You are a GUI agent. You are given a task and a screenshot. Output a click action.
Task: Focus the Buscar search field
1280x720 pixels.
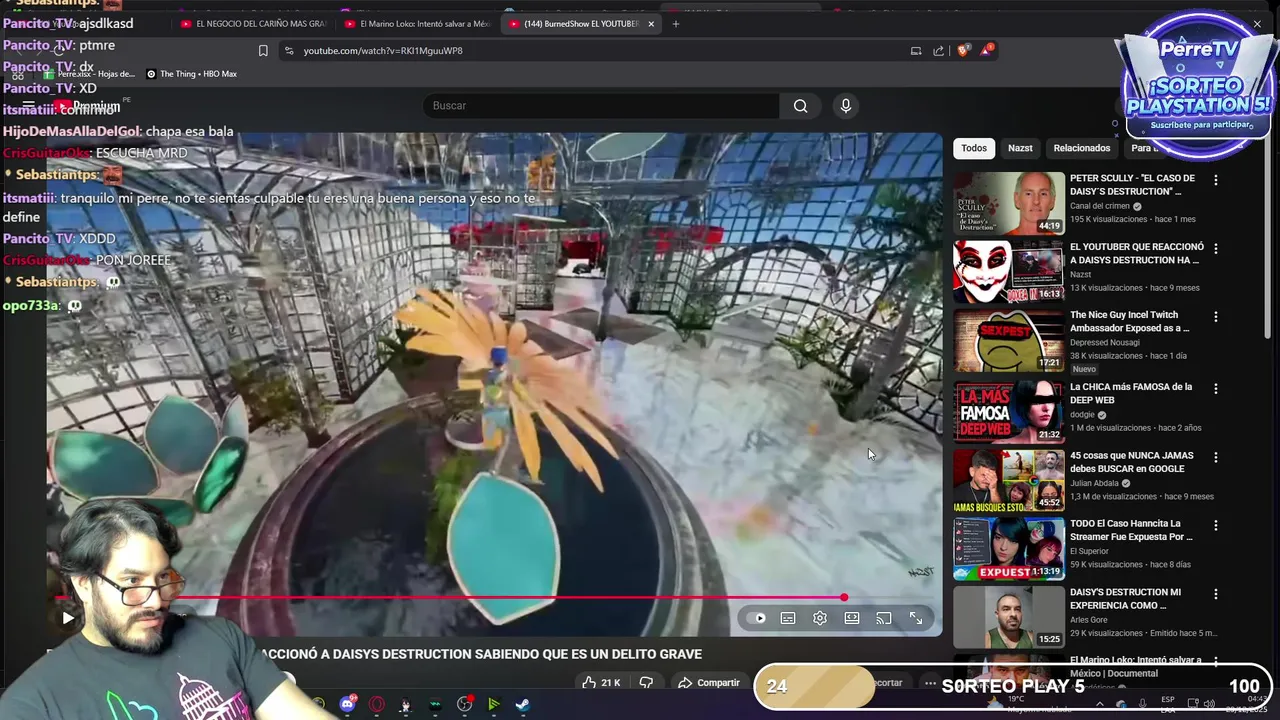click(601, 106)
